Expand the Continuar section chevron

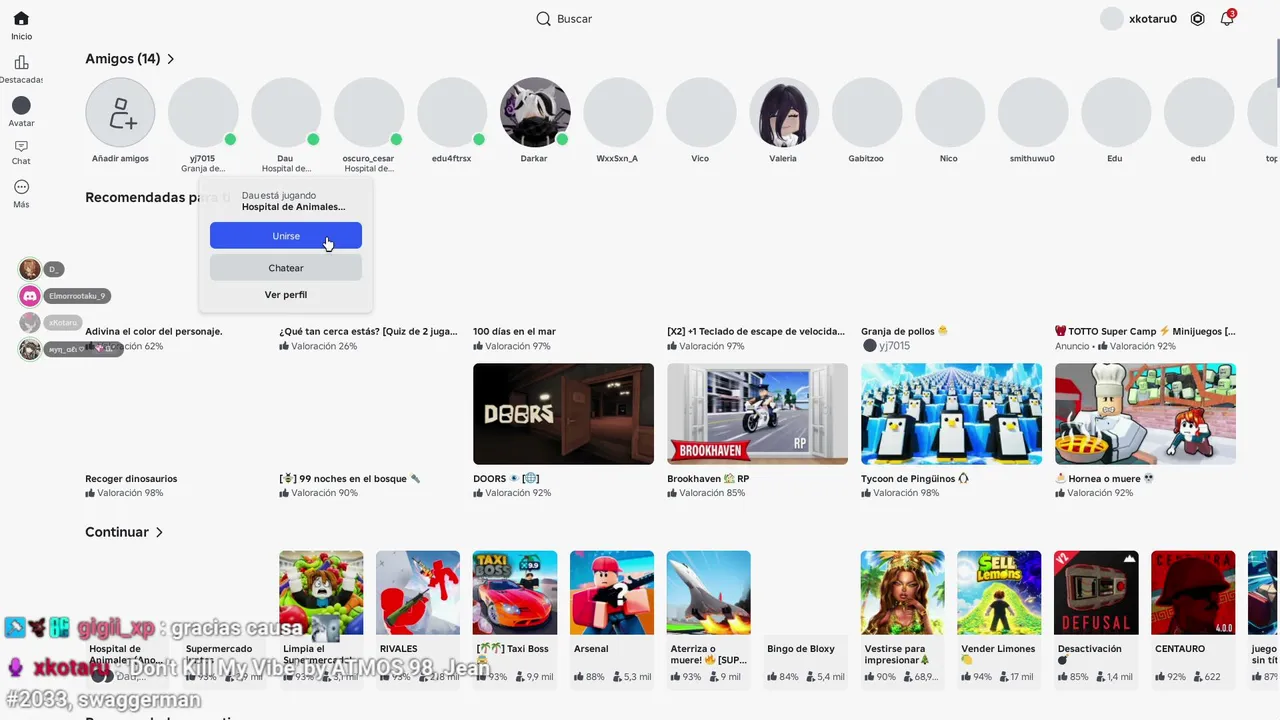point(159,533)
